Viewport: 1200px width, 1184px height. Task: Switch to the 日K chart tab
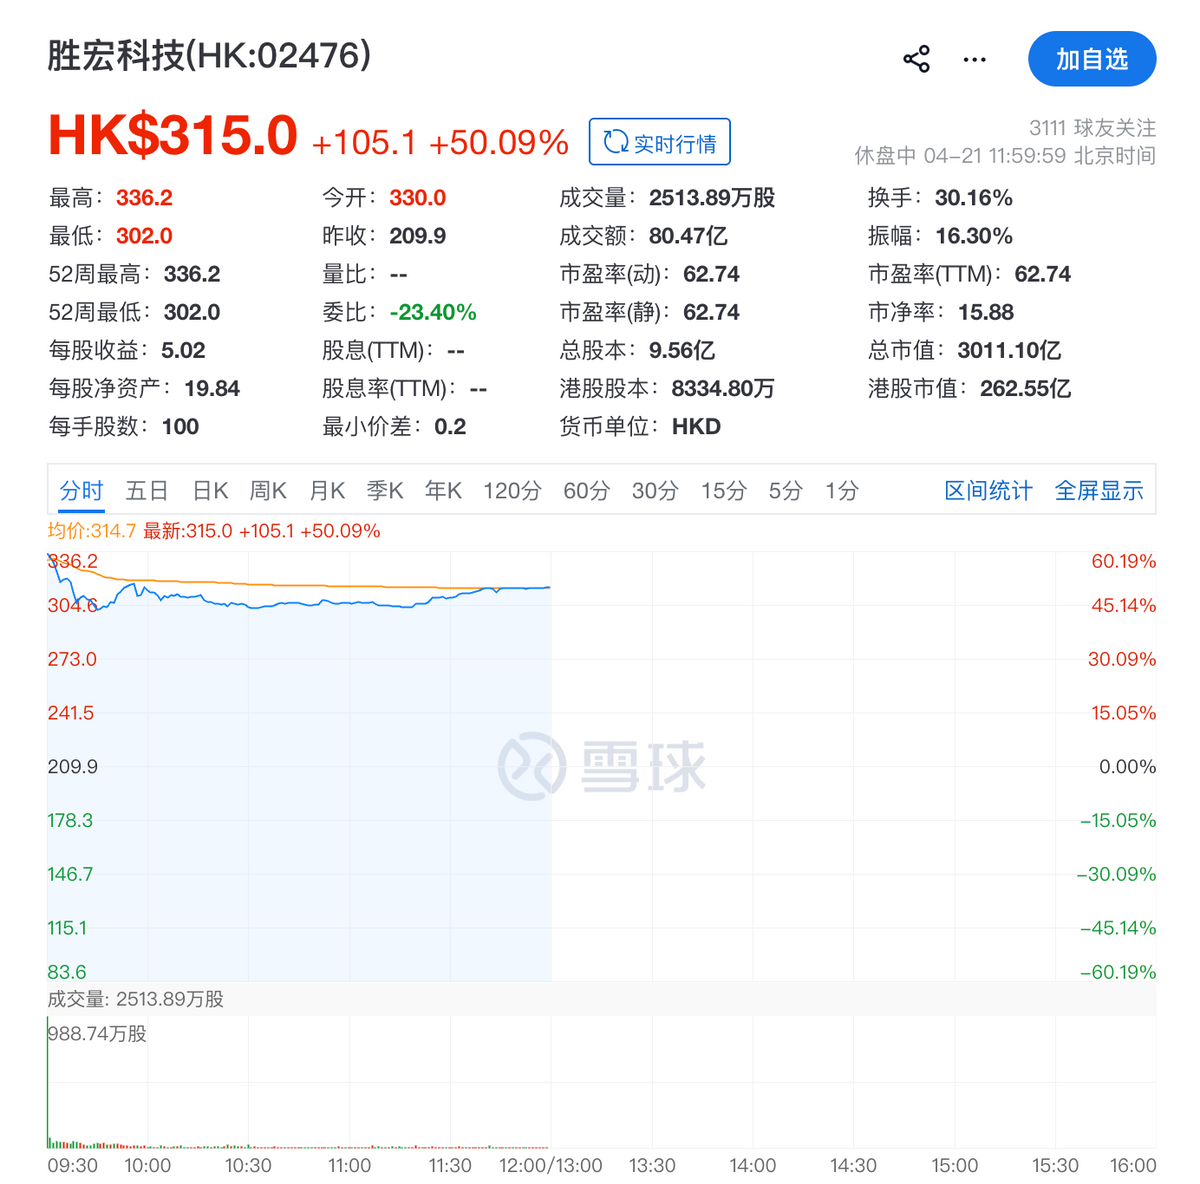210,491
